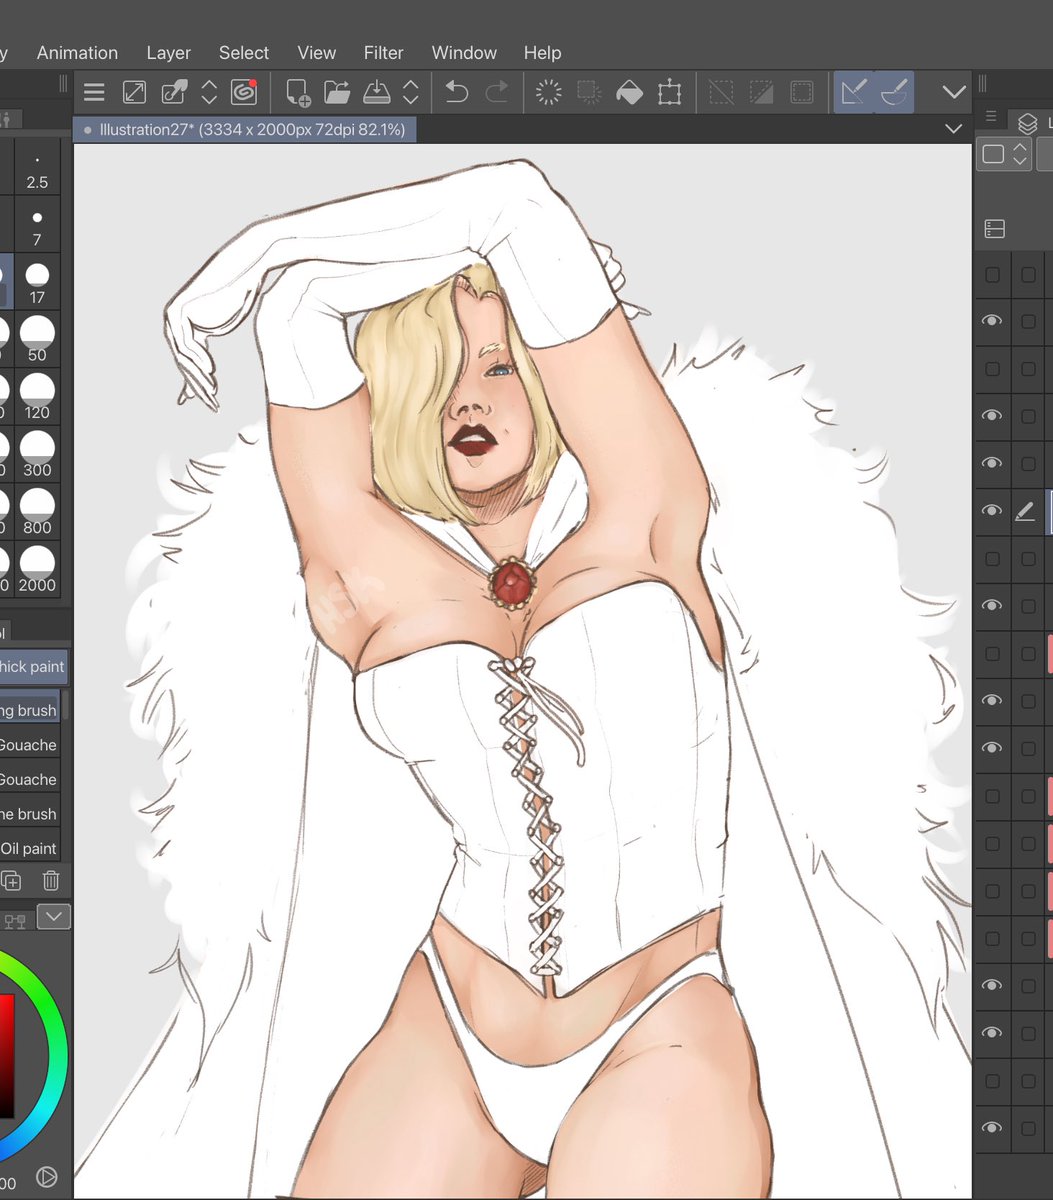The image size is (1053, 1200).
Task: Open the hamburger main menu icon
Action: 94,93
